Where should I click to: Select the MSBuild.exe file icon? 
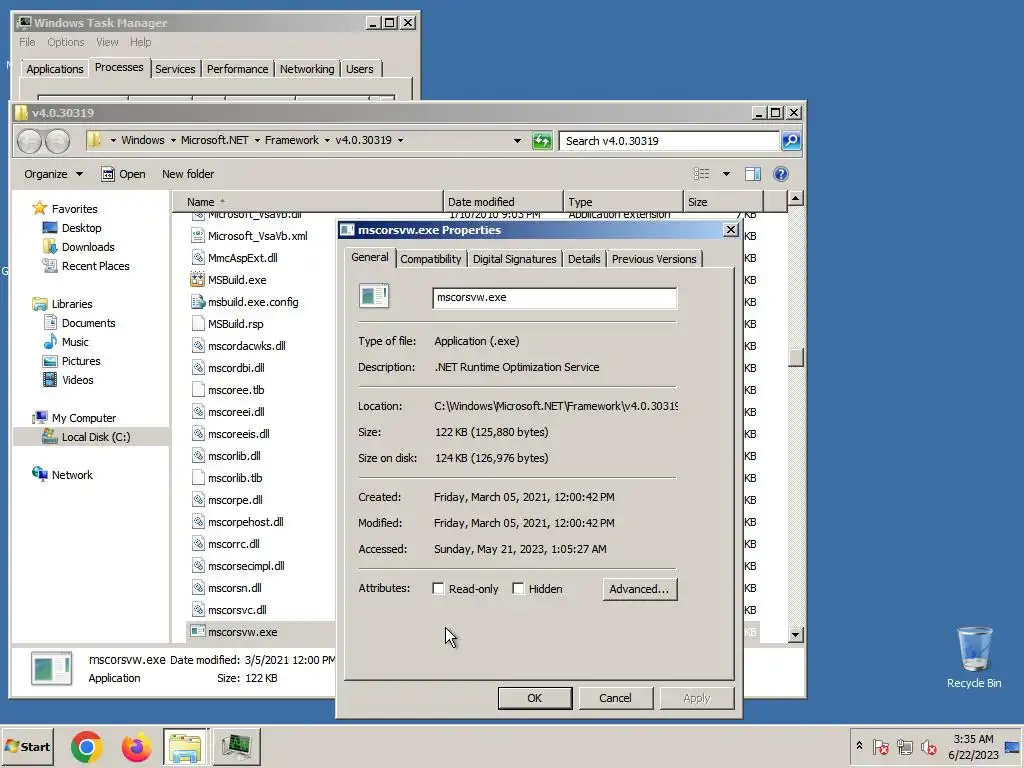click(x=197, y=280)
